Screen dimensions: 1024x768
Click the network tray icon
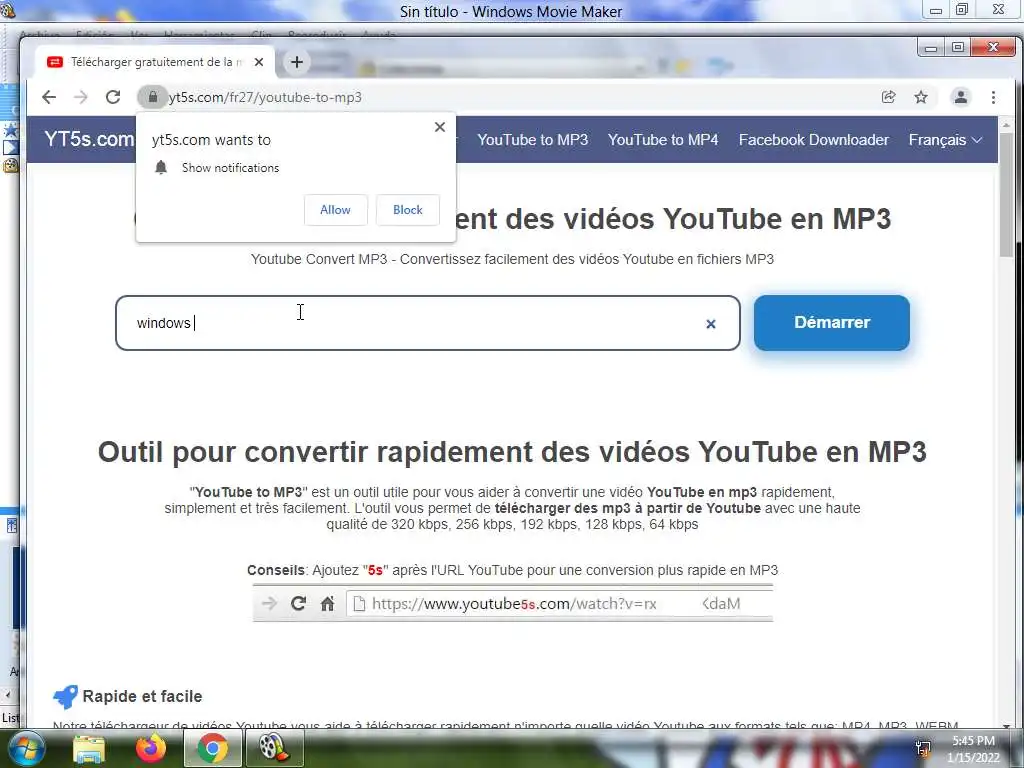(x=923, y=748)
